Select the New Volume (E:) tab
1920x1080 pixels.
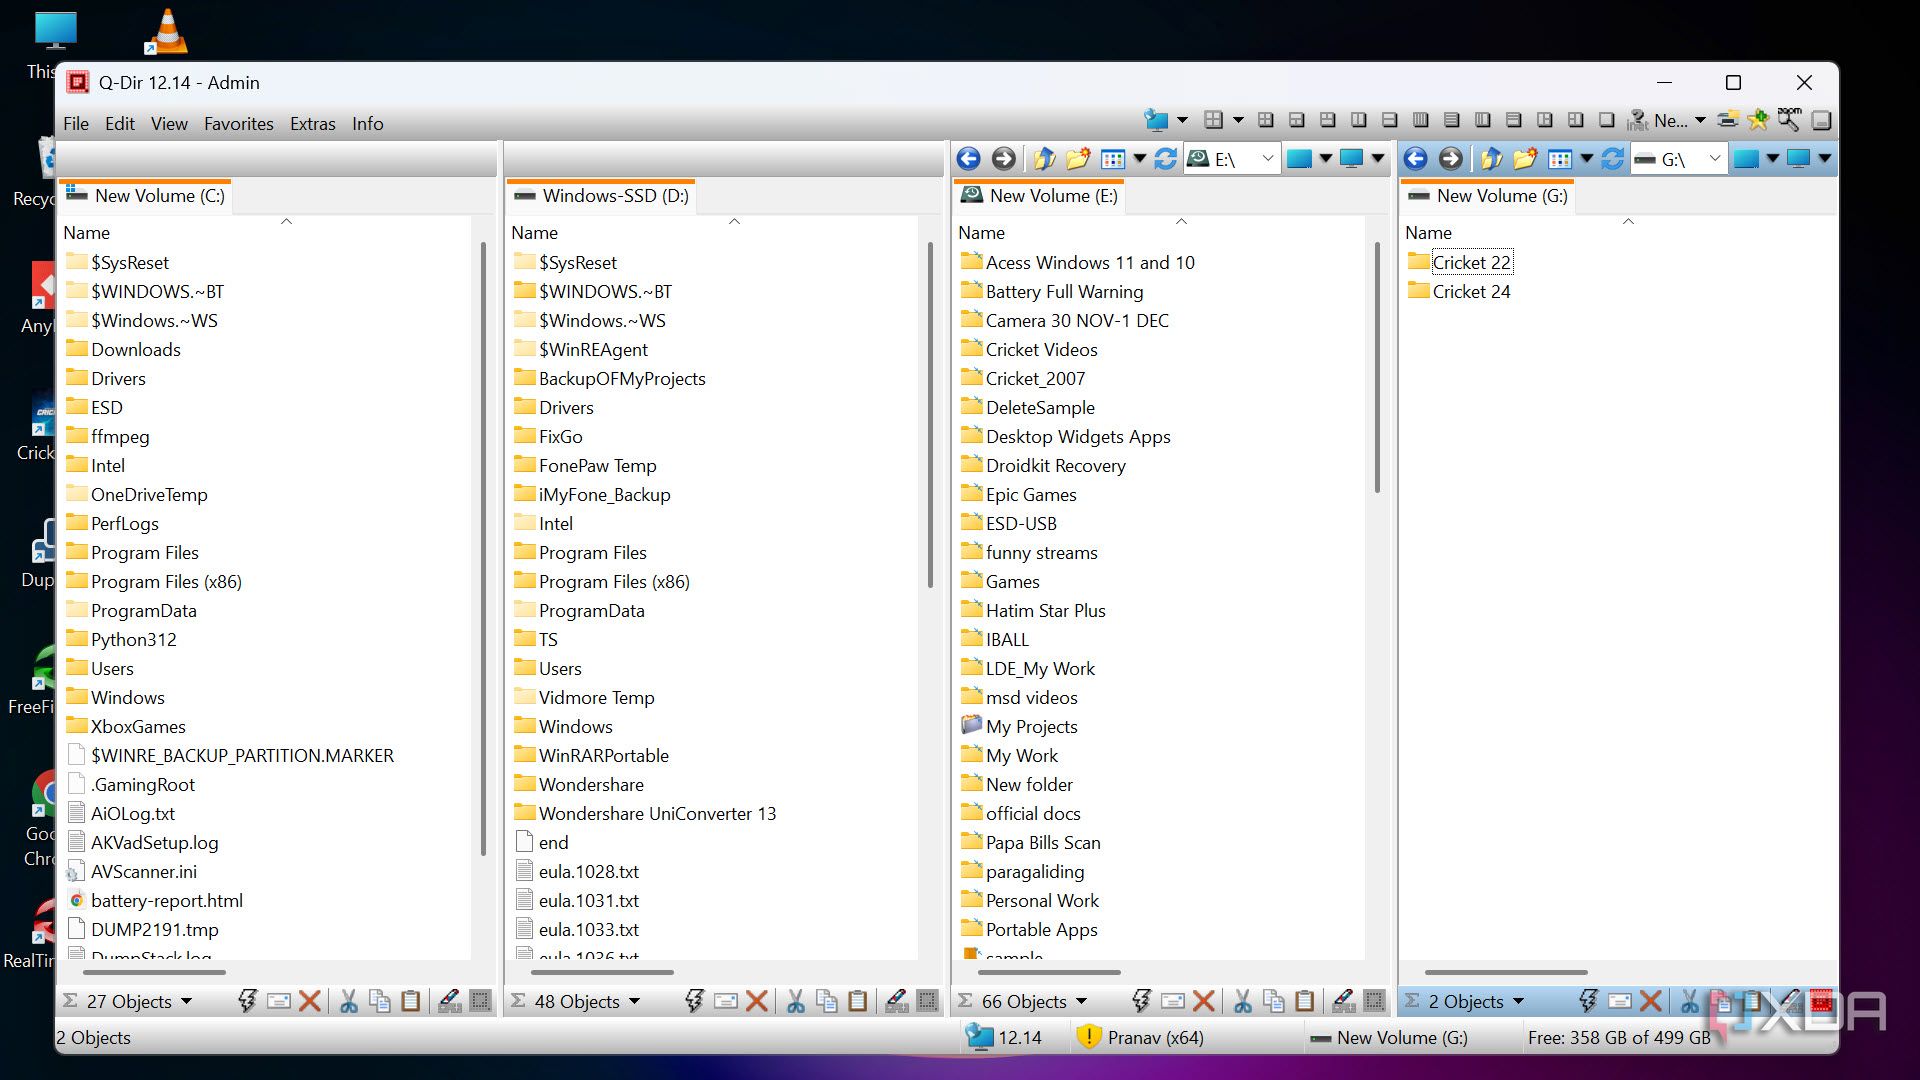point(1040,196)
